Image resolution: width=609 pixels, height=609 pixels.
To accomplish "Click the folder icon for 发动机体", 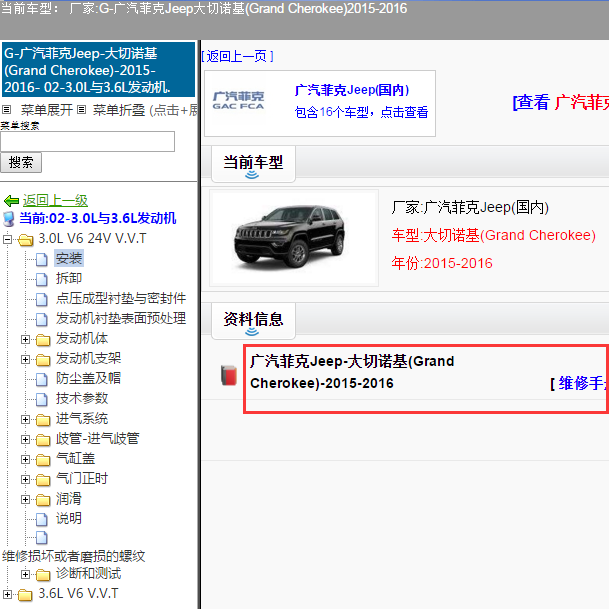I will 43,340.
